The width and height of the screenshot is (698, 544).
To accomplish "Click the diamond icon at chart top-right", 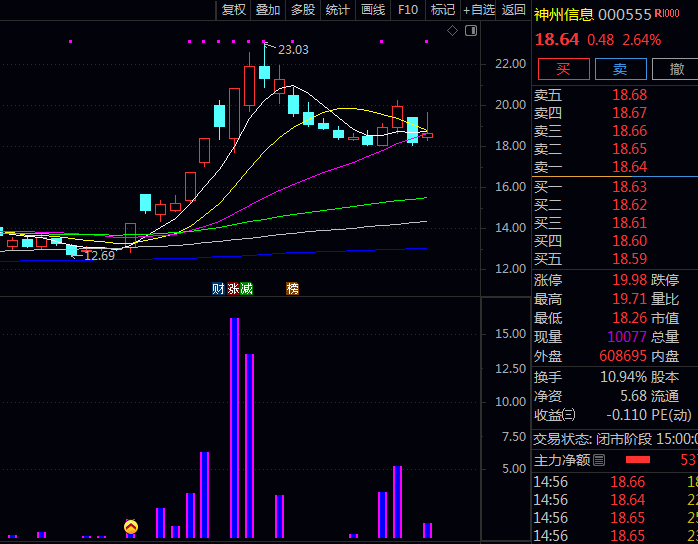I will [x=452, y=31].
